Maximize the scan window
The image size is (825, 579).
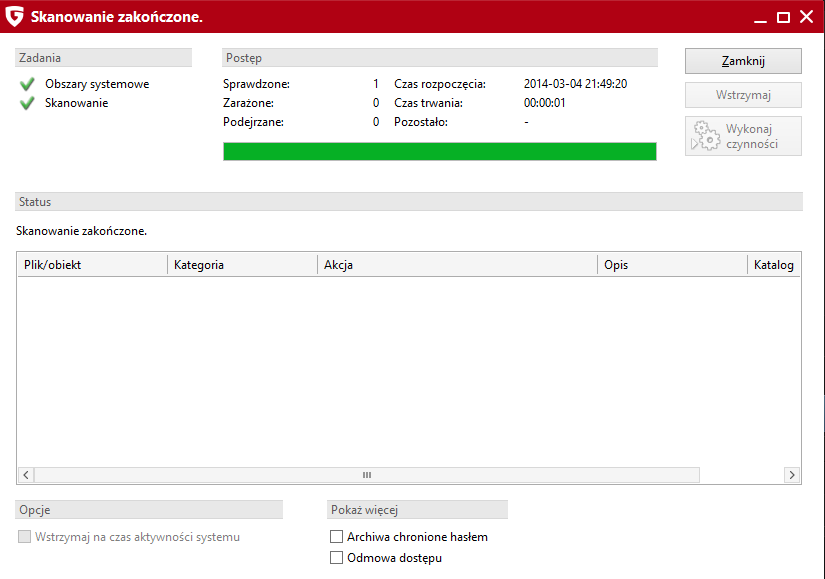783,17
